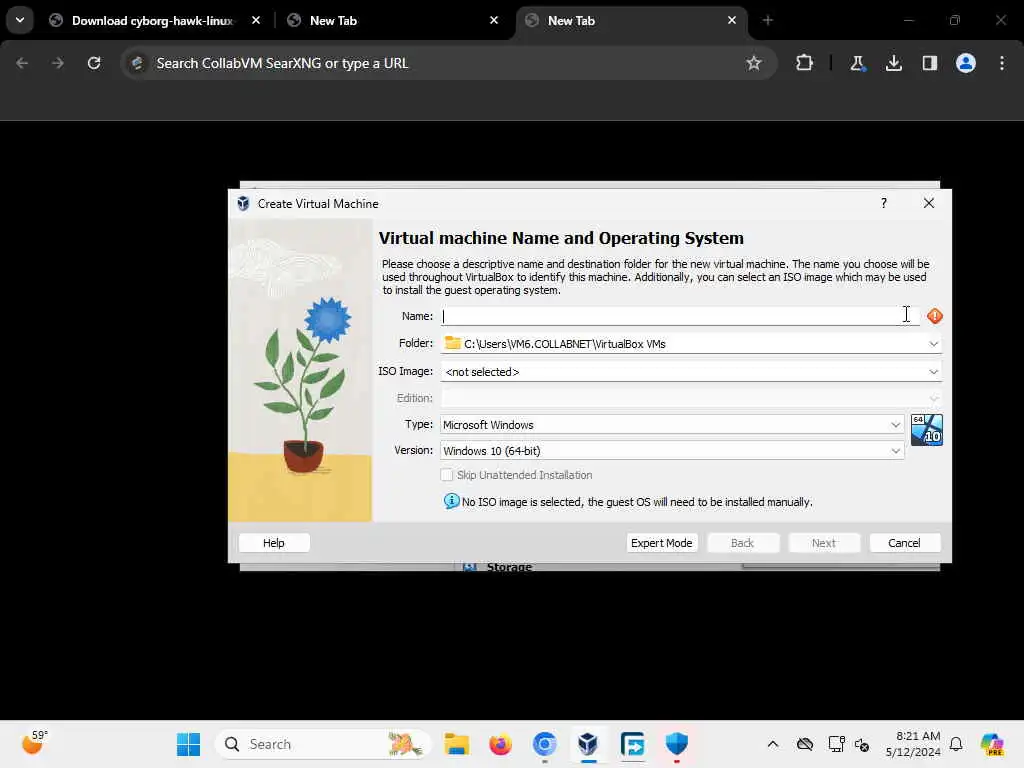This screenshot has width=1024, height=768.
Task: Open a new browser tab with plus
Action: (x=767, y=20)
